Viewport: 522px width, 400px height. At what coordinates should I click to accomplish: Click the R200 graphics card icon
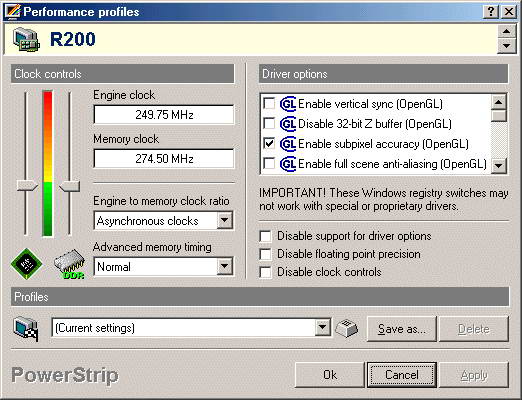coord(26,39)
